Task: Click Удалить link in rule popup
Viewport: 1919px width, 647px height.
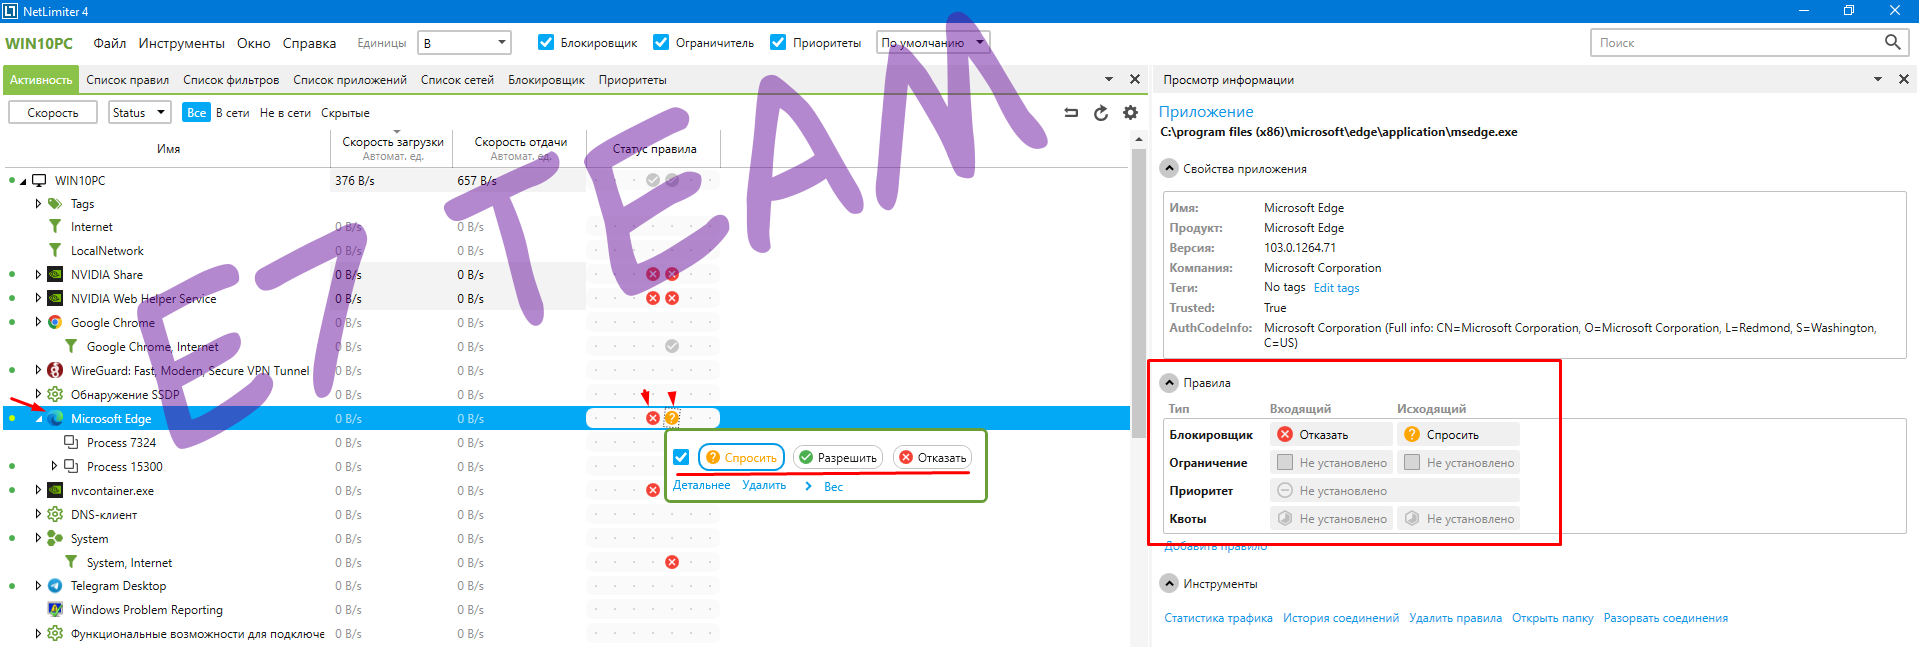Action: point(764,485)
